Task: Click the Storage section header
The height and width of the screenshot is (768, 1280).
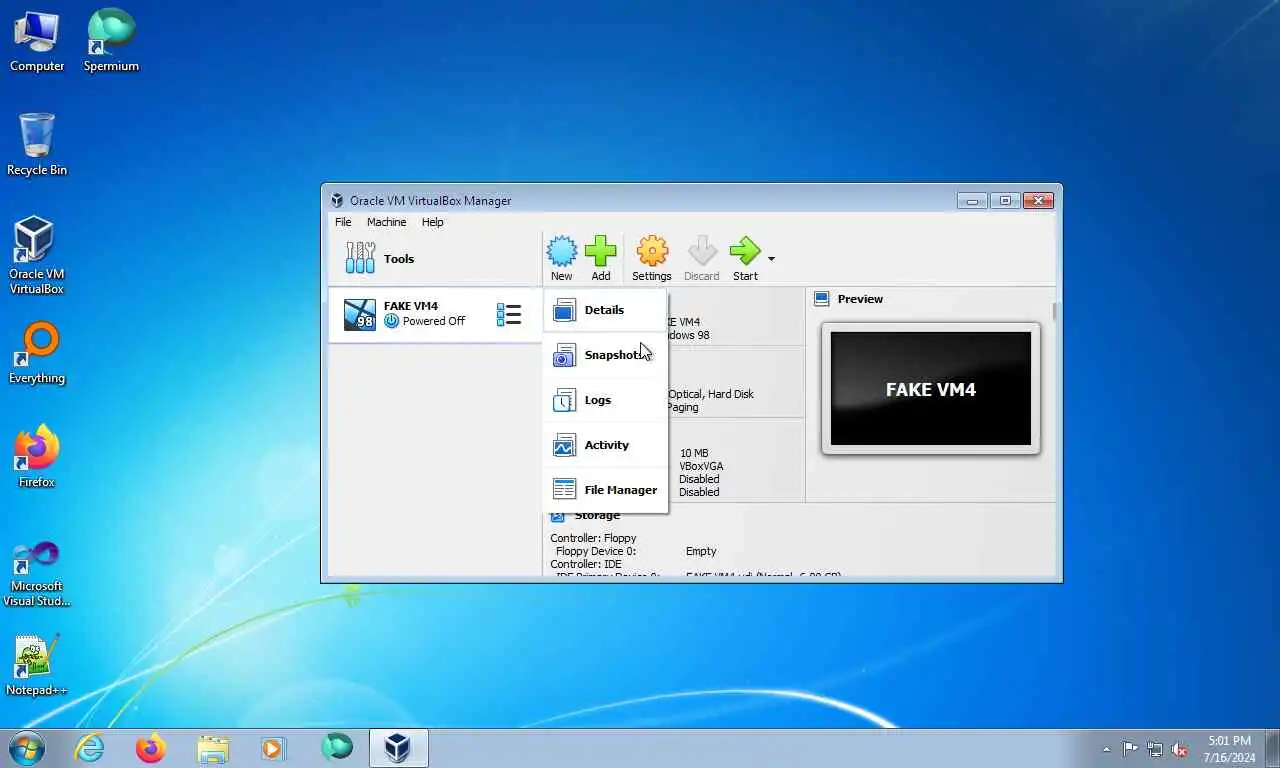Action: [597, 515]
